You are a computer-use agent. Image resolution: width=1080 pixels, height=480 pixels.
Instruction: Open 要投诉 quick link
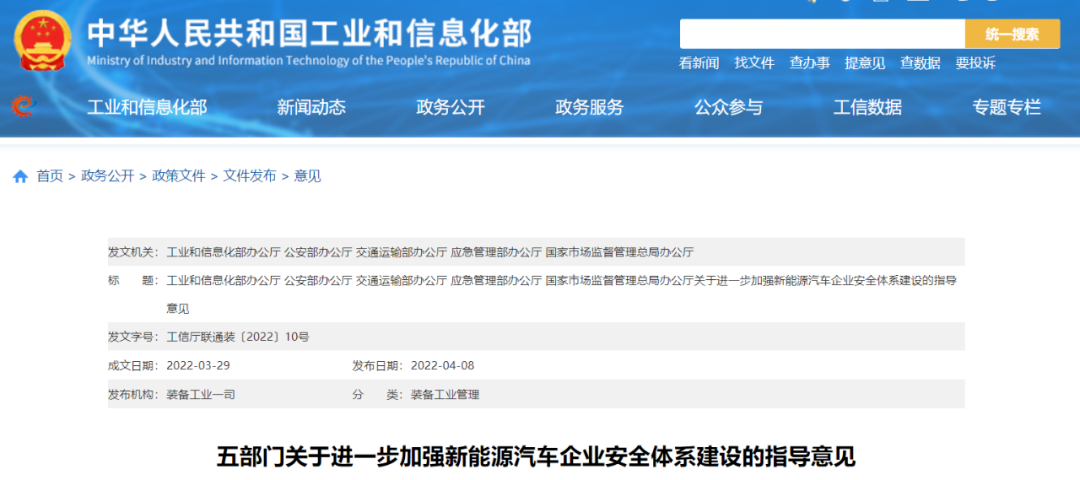(975, 63)
